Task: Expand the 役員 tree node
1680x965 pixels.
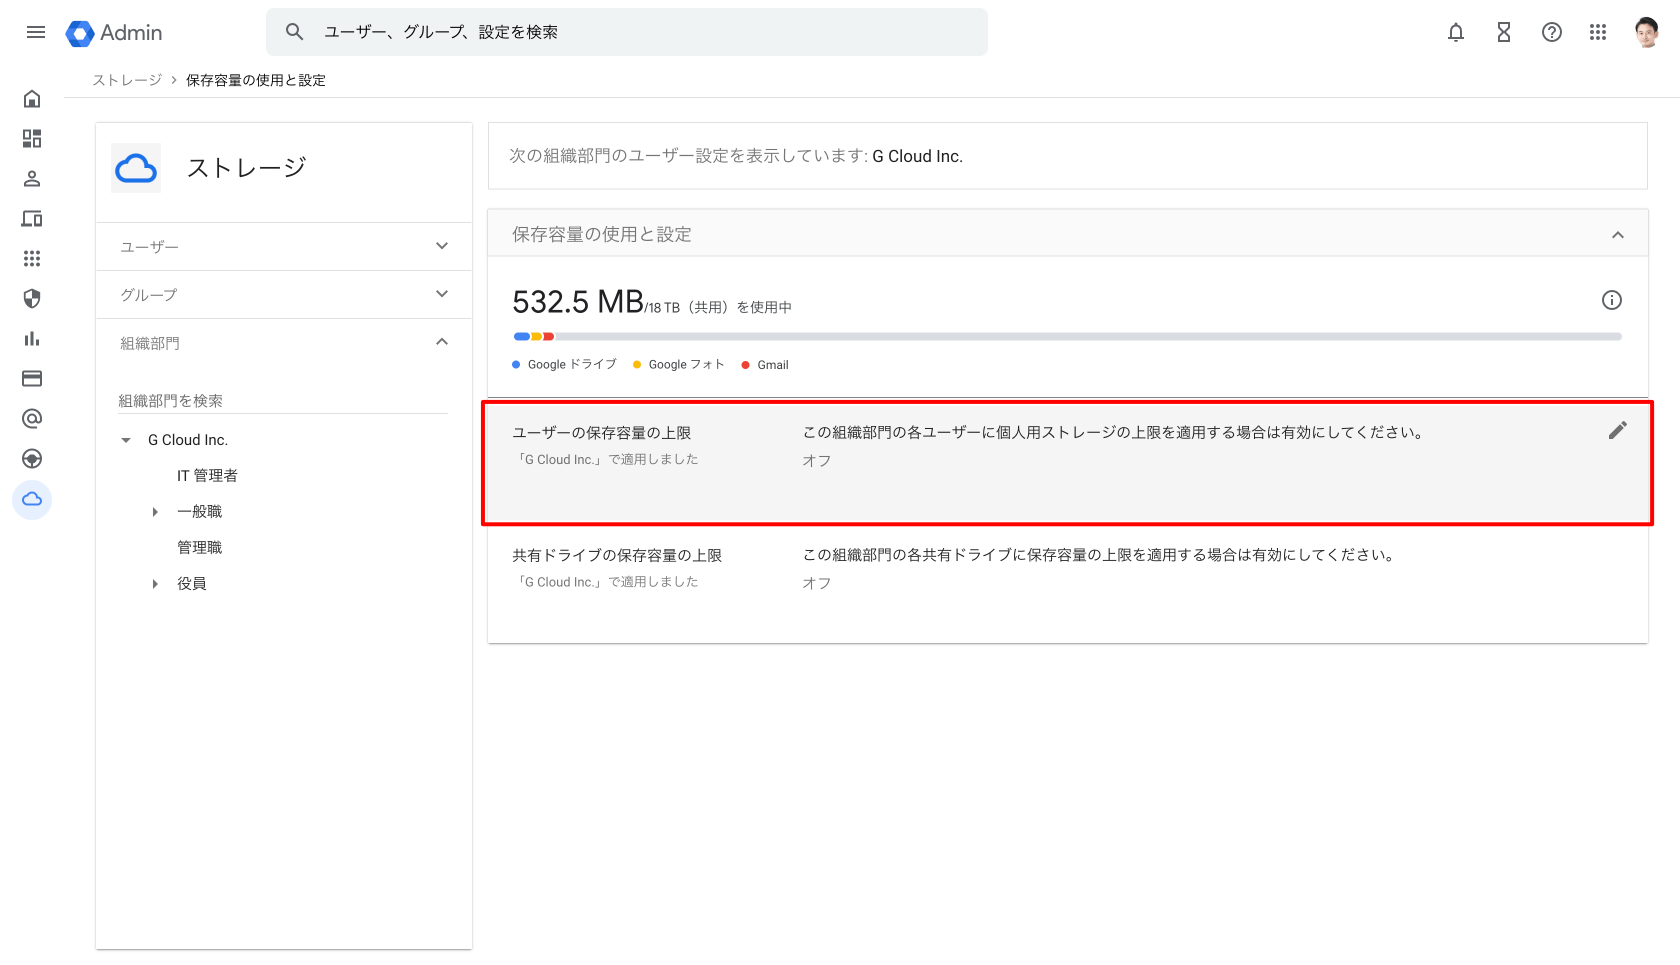Action: [155, 584]
